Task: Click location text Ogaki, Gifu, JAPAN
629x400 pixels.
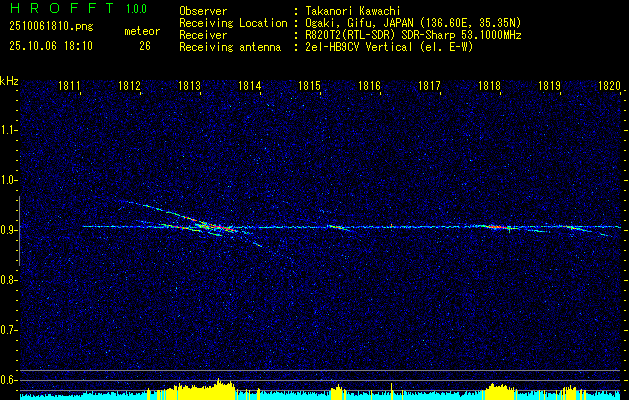Action: pyautogui.click(x=359, y=23)
